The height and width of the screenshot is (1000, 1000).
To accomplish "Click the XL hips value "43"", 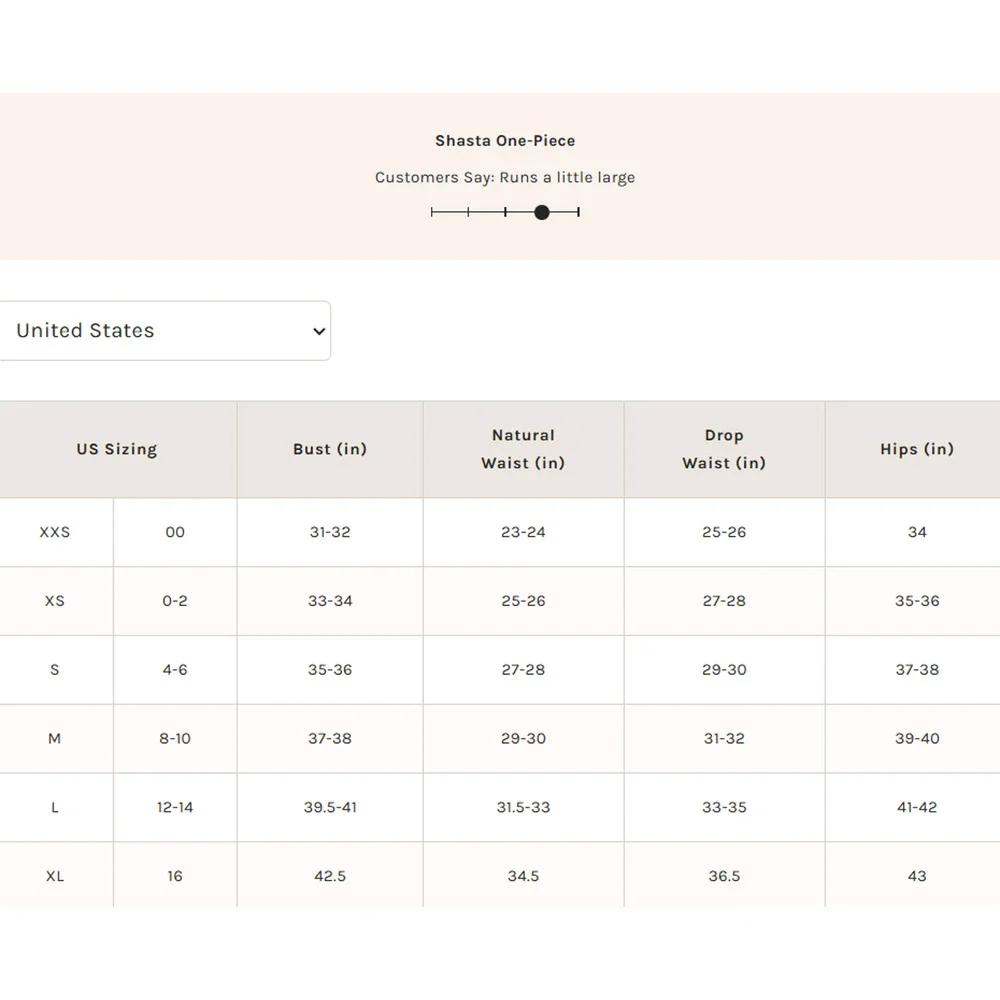I will (917, 876).
